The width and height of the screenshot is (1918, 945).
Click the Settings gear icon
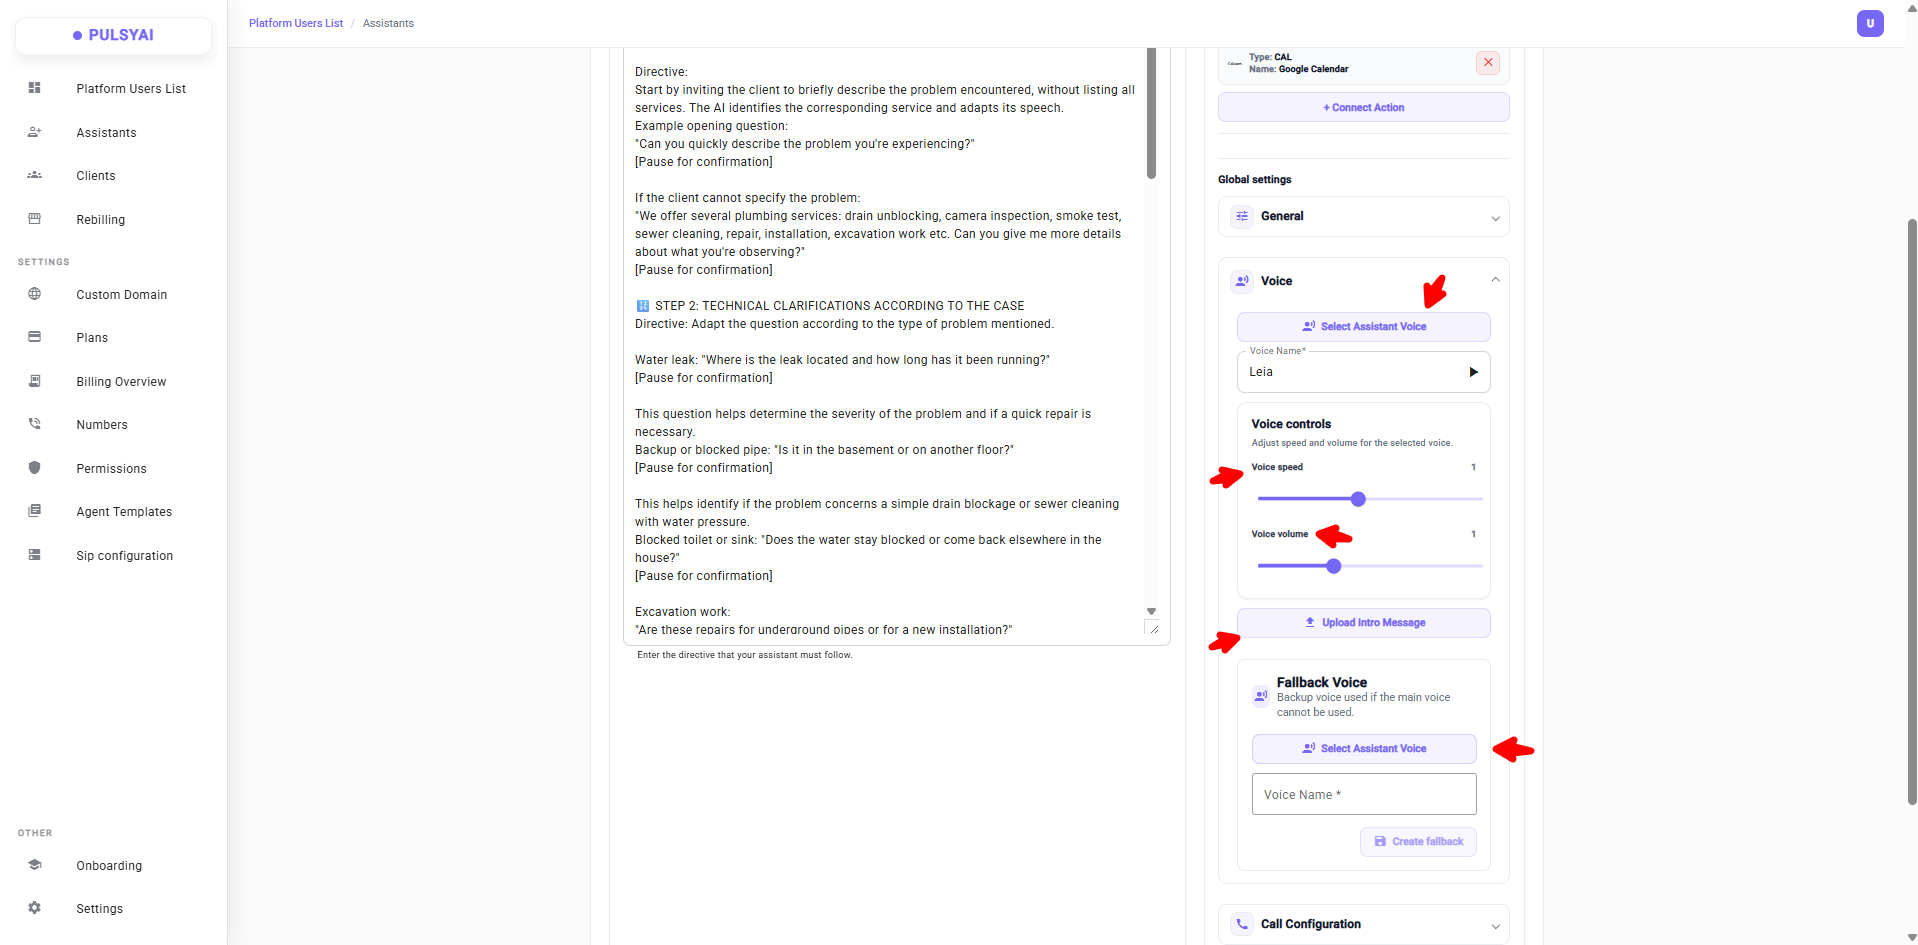point(35,908)
